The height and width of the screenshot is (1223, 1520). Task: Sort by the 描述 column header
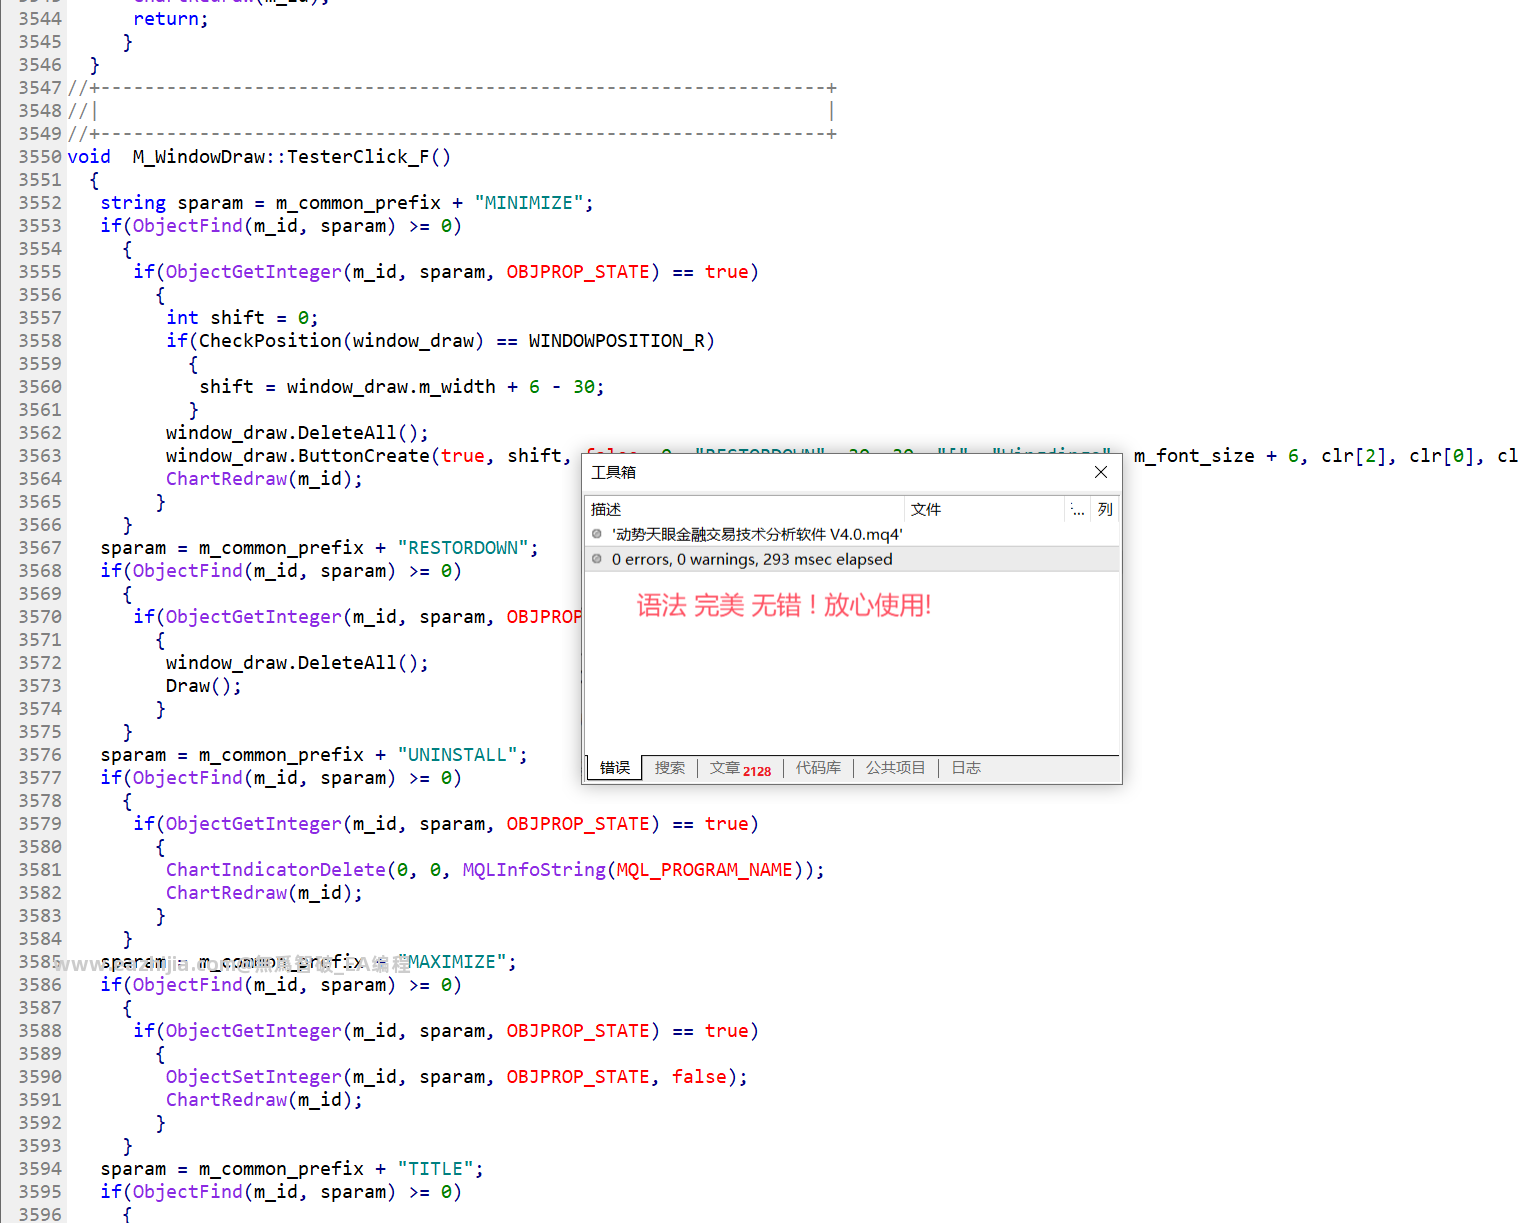[744, 509]
